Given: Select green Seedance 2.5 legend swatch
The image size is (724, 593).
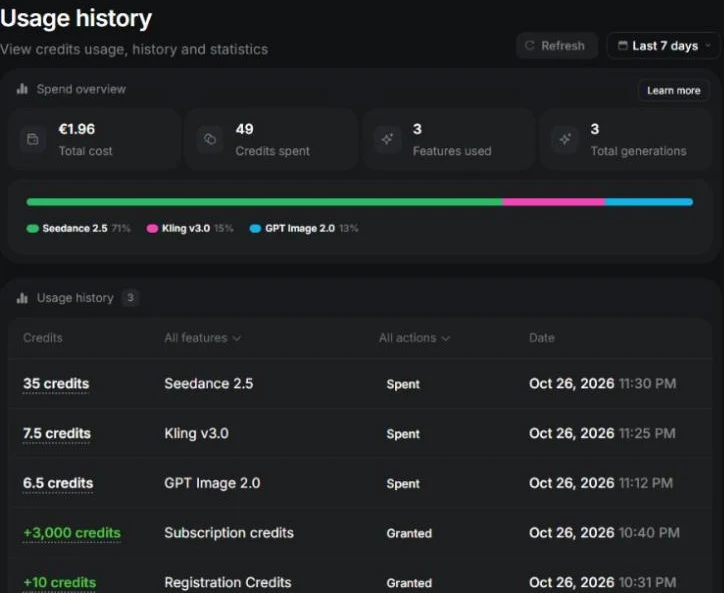Looking at the screenshot, I should click(32, 229).
